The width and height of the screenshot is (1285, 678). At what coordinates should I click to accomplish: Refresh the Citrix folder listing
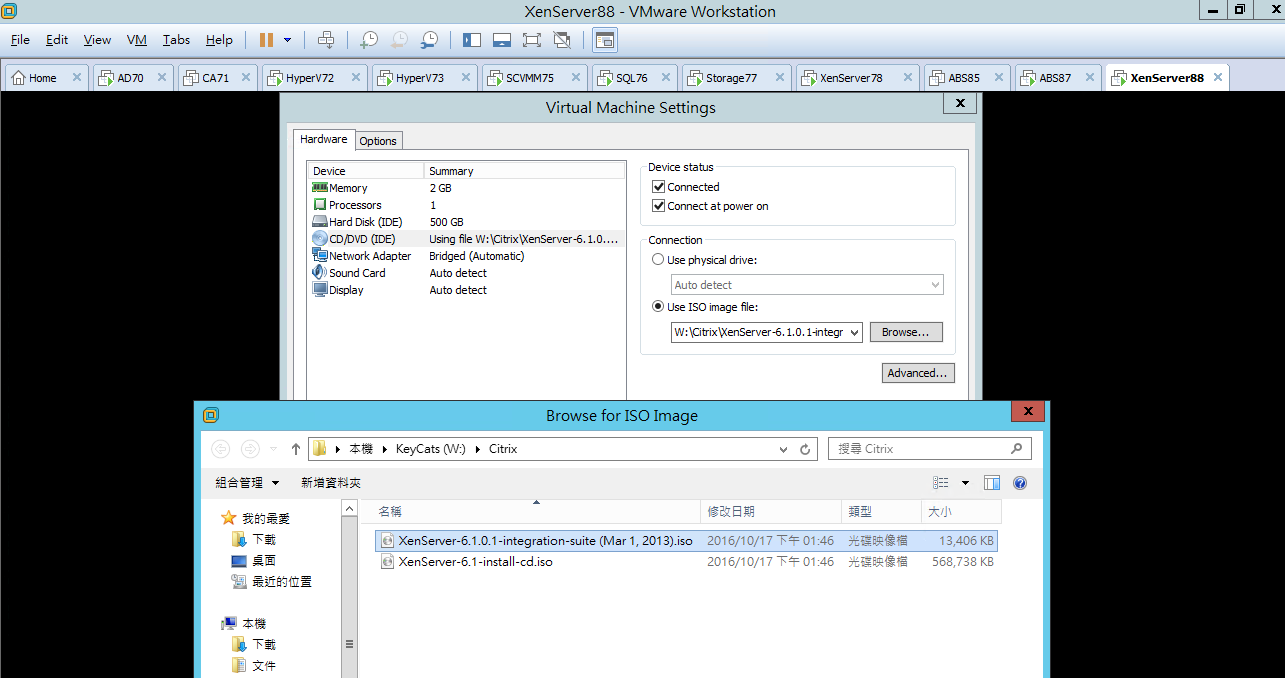pos(805,449)
